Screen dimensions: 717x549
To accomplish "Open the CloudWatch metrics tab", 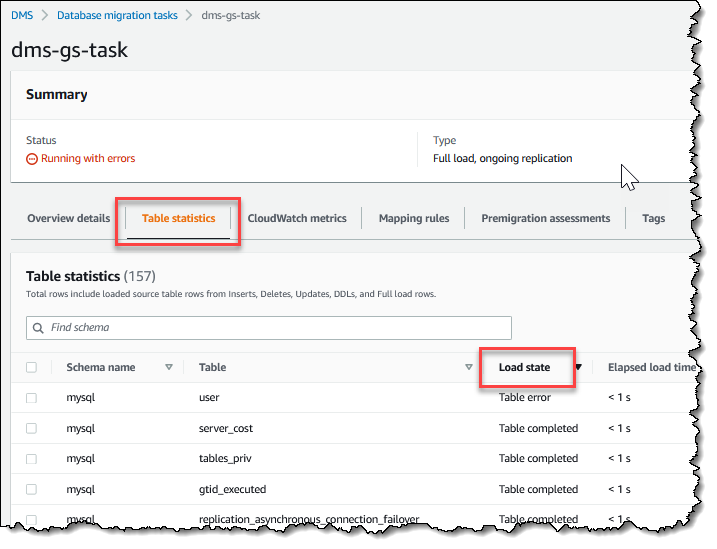I will [297, 218].
